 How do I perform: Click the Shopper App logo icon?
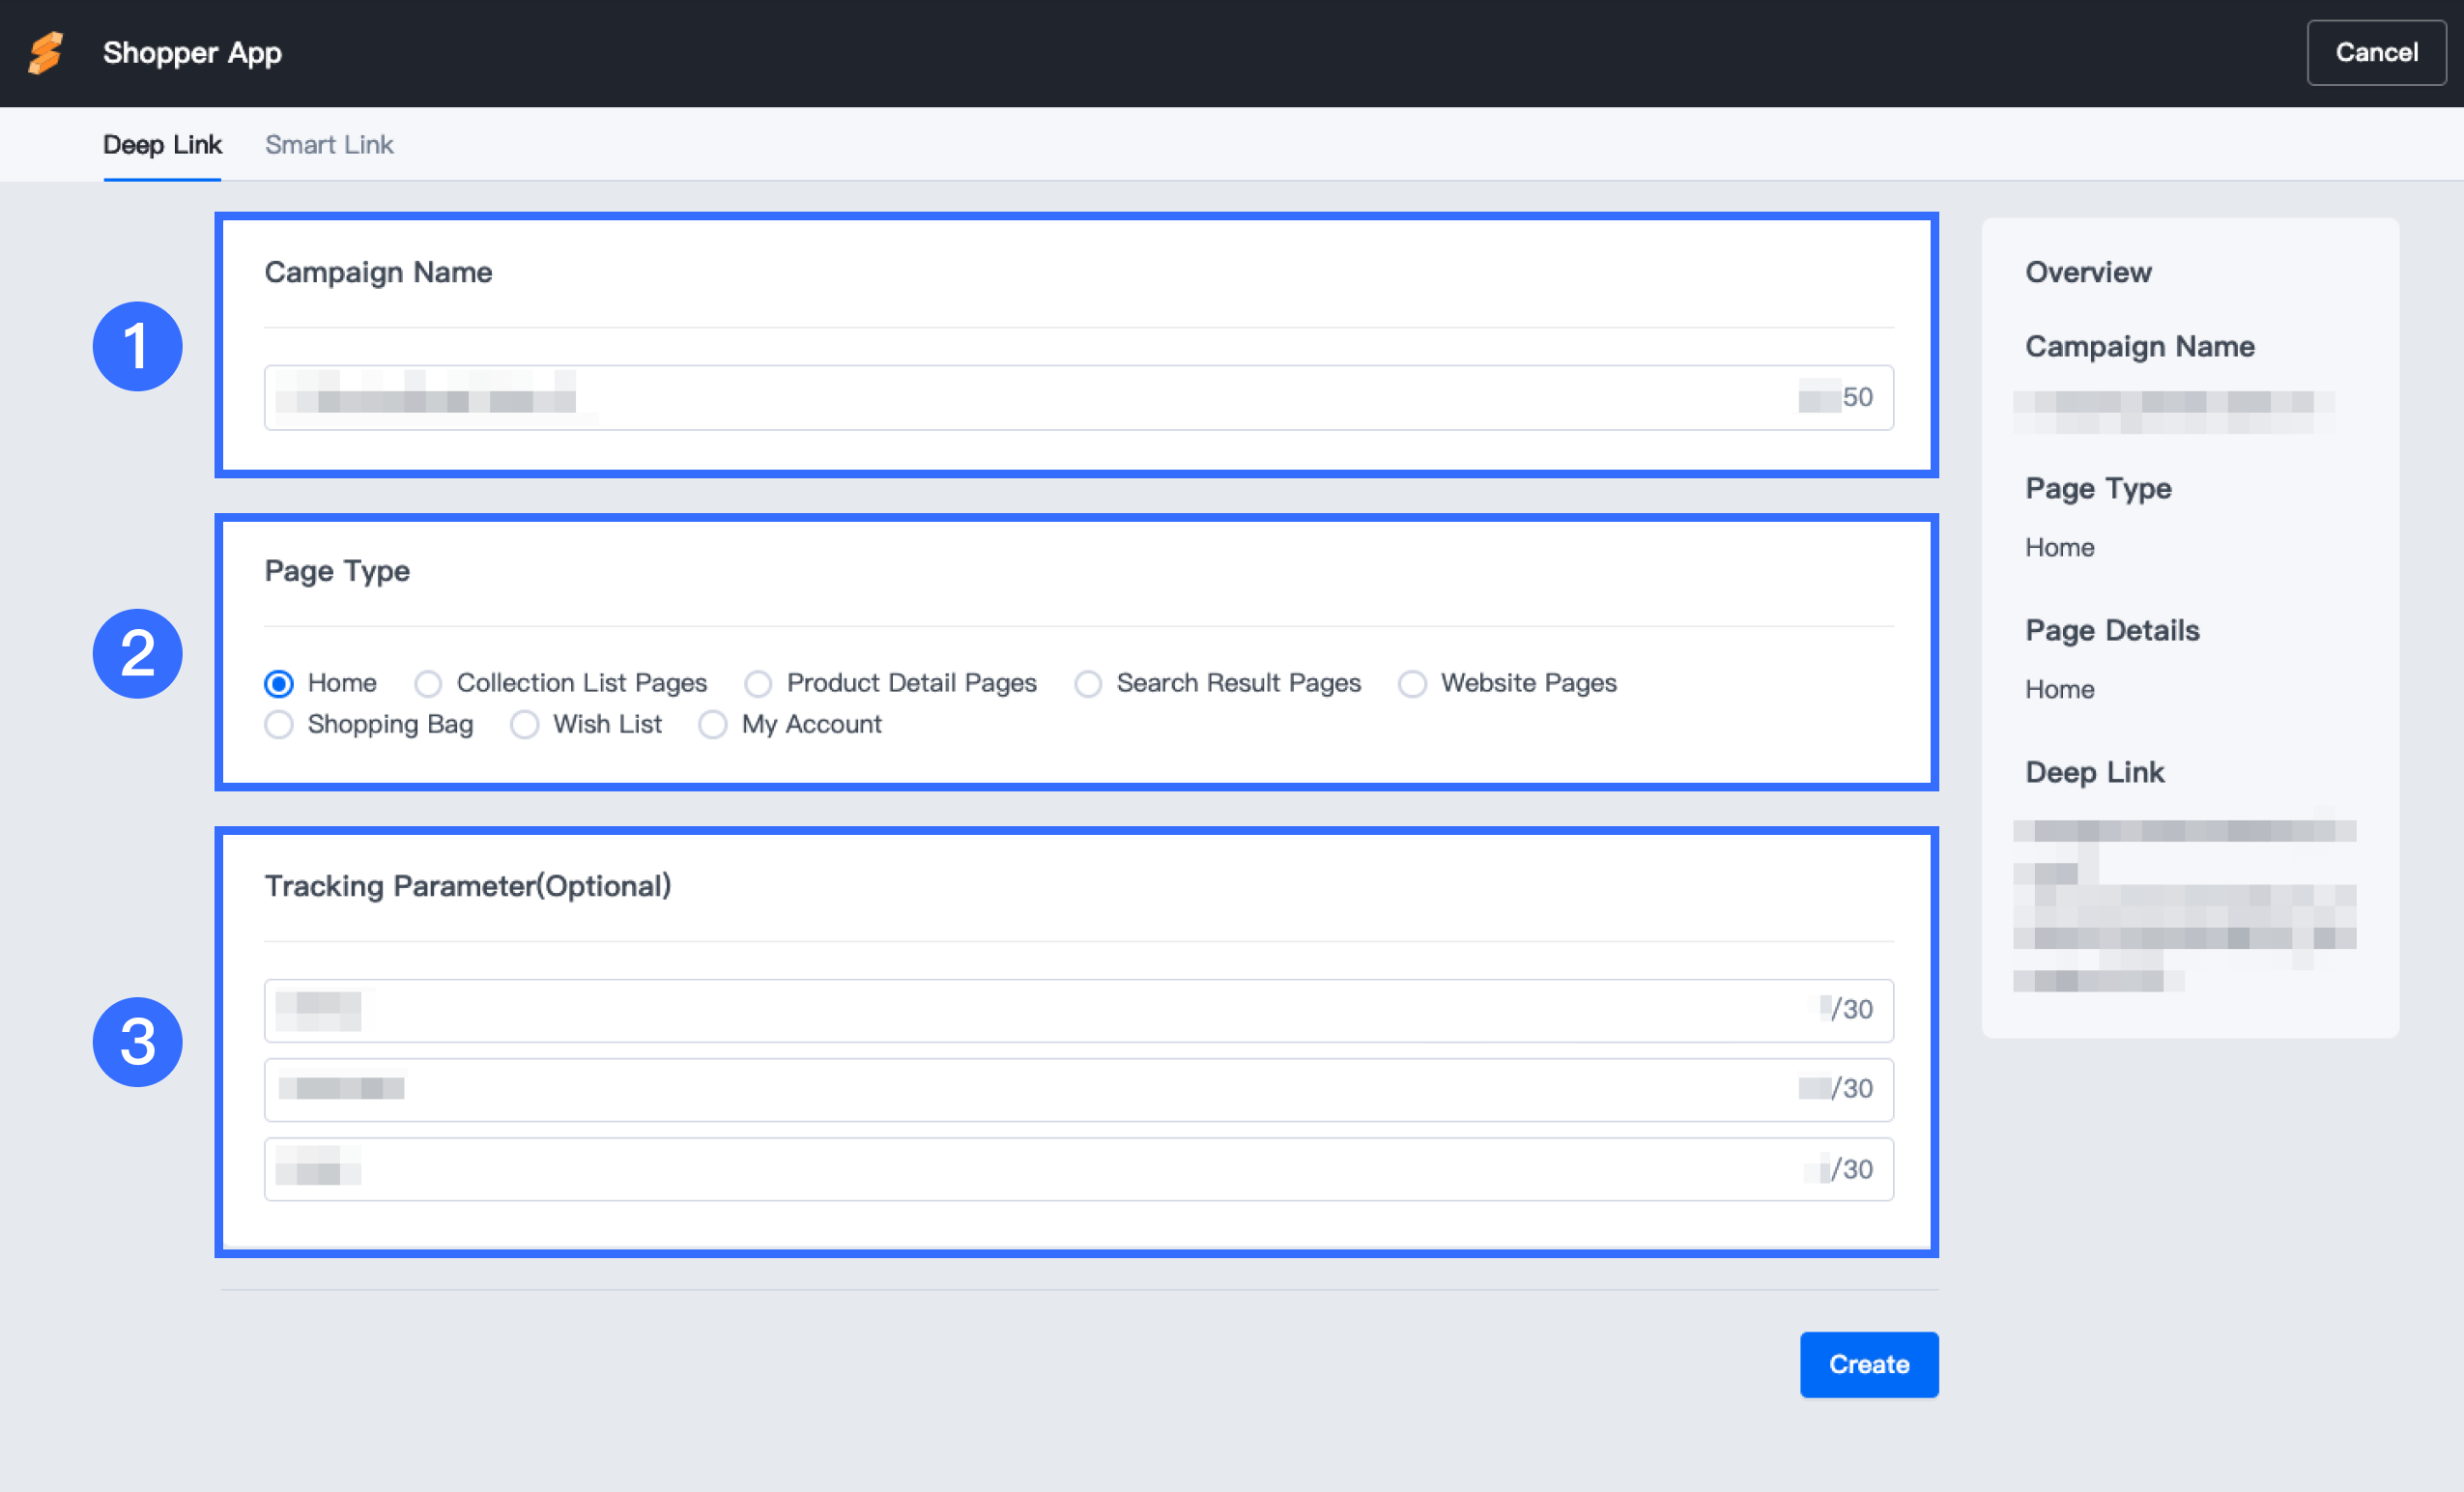pos(46,53)
